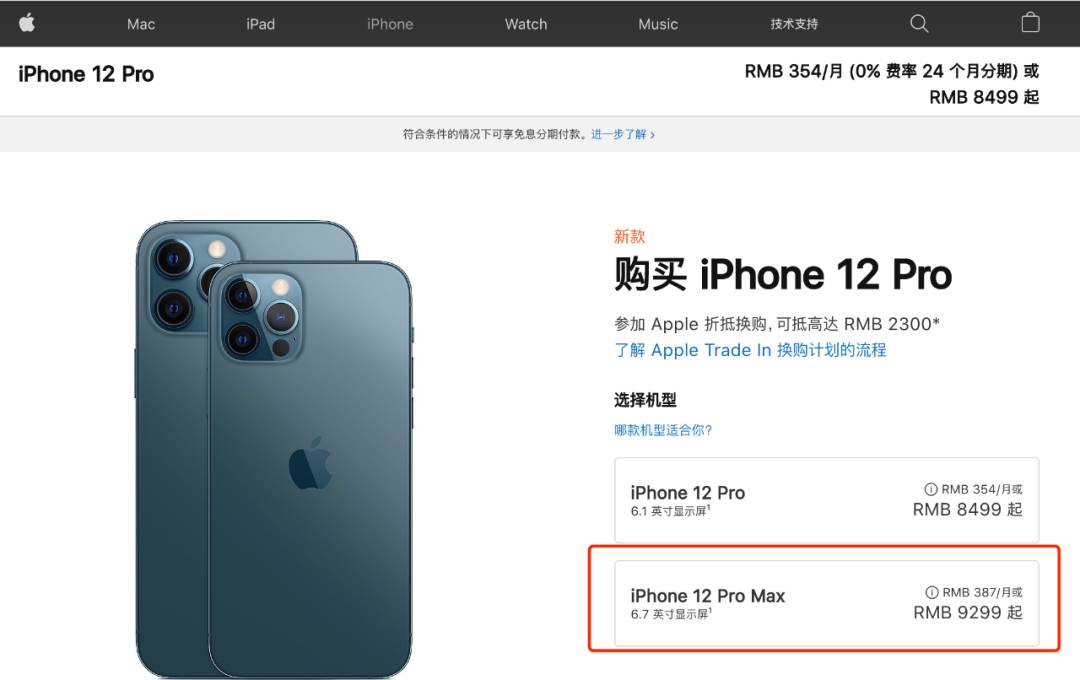Open 技术支持 in the navigation bar
The image size is (1080, 680).
[794, 24]
